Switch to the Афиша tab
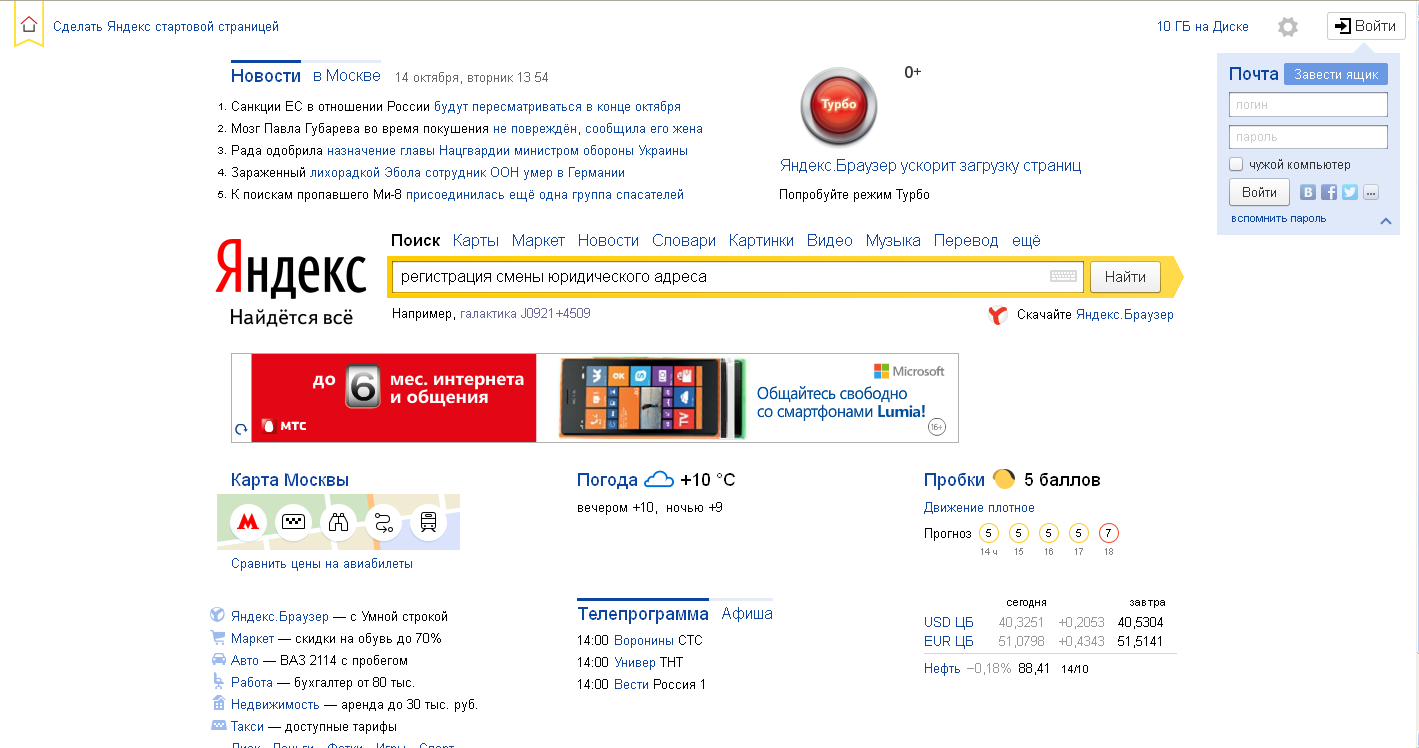The height and width of the screenshot is (748, 1419). click(747, 614)
